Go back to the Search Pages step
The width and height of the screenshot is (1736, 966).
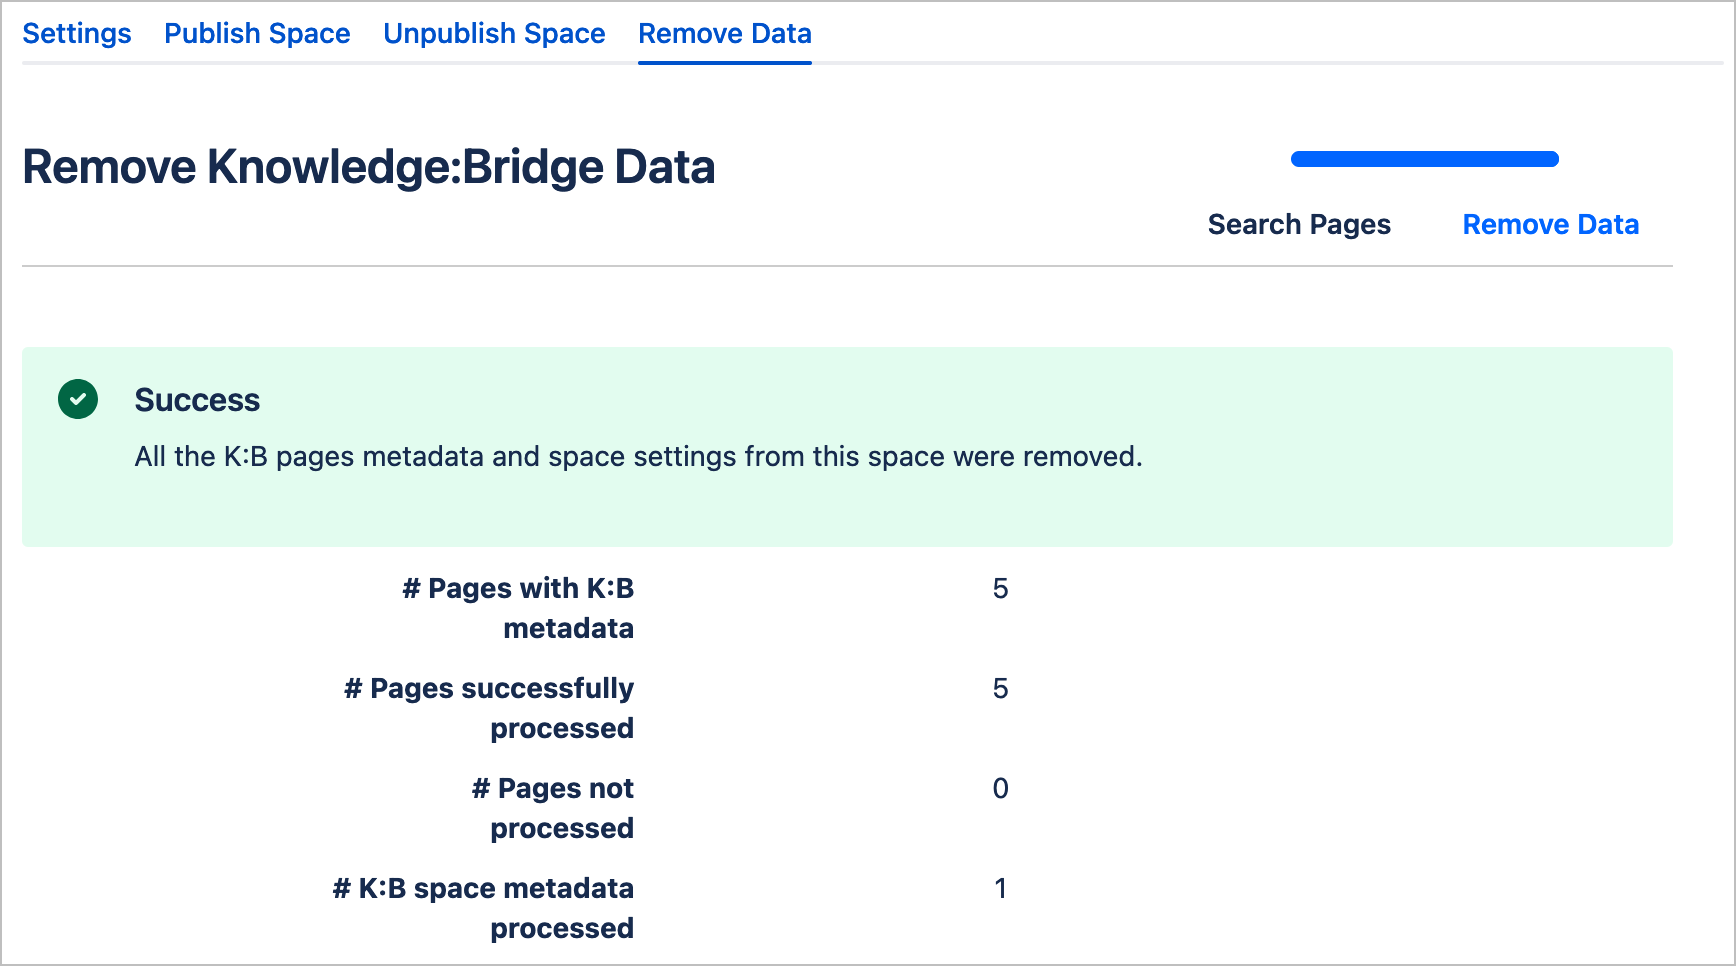click(1299, 225)
